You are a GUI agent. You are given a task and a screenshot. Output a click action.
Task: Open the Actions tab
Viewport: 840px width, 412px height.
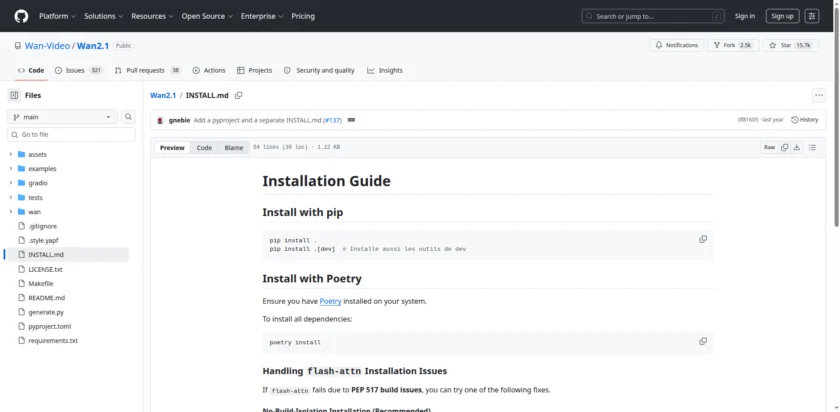coord(209,70)
